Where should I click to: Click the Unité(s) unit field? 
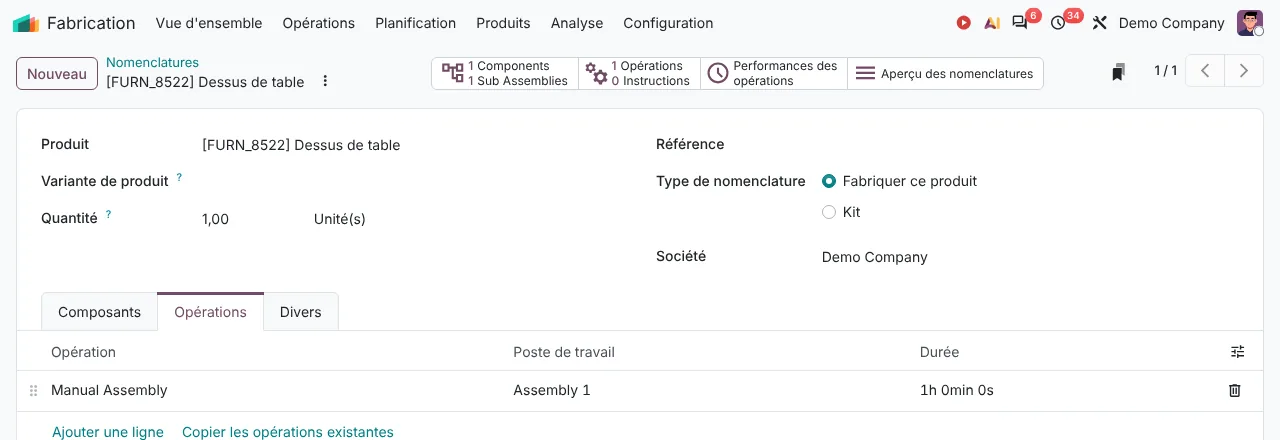click(x=340, y=219)
